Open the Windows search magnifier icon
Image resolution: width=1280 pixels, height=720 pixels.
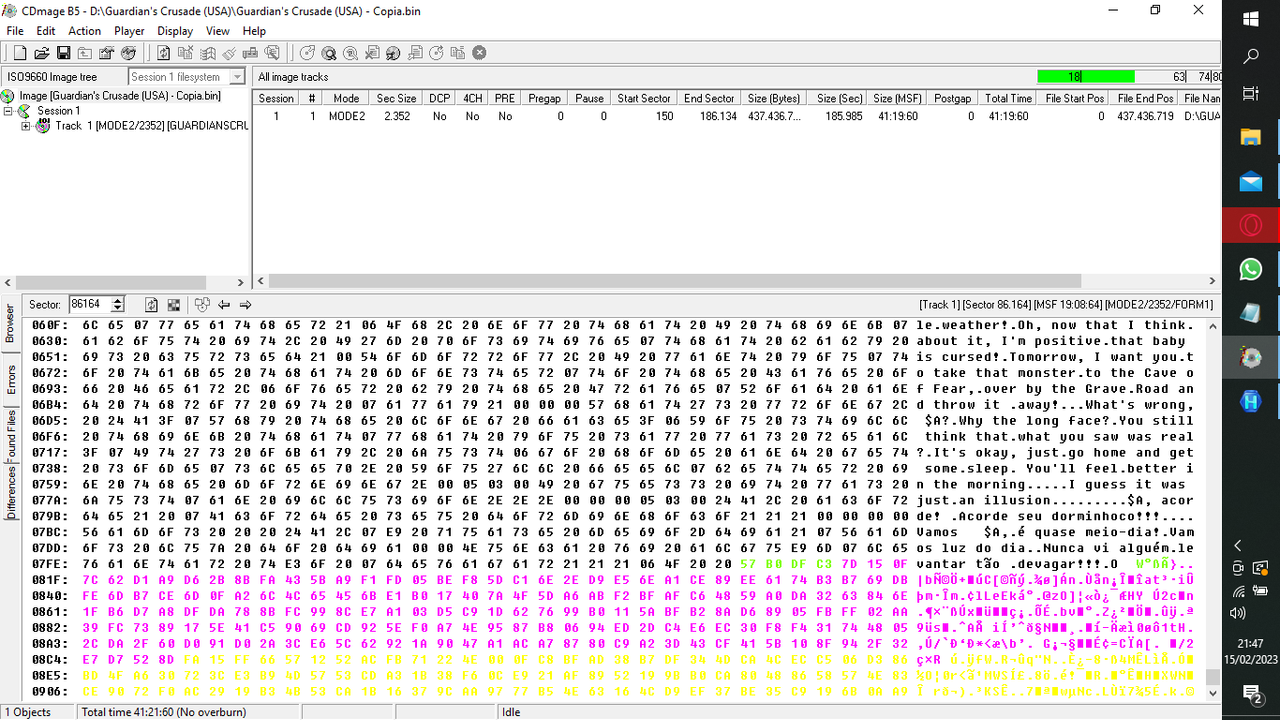click(x=1251, y=57)
